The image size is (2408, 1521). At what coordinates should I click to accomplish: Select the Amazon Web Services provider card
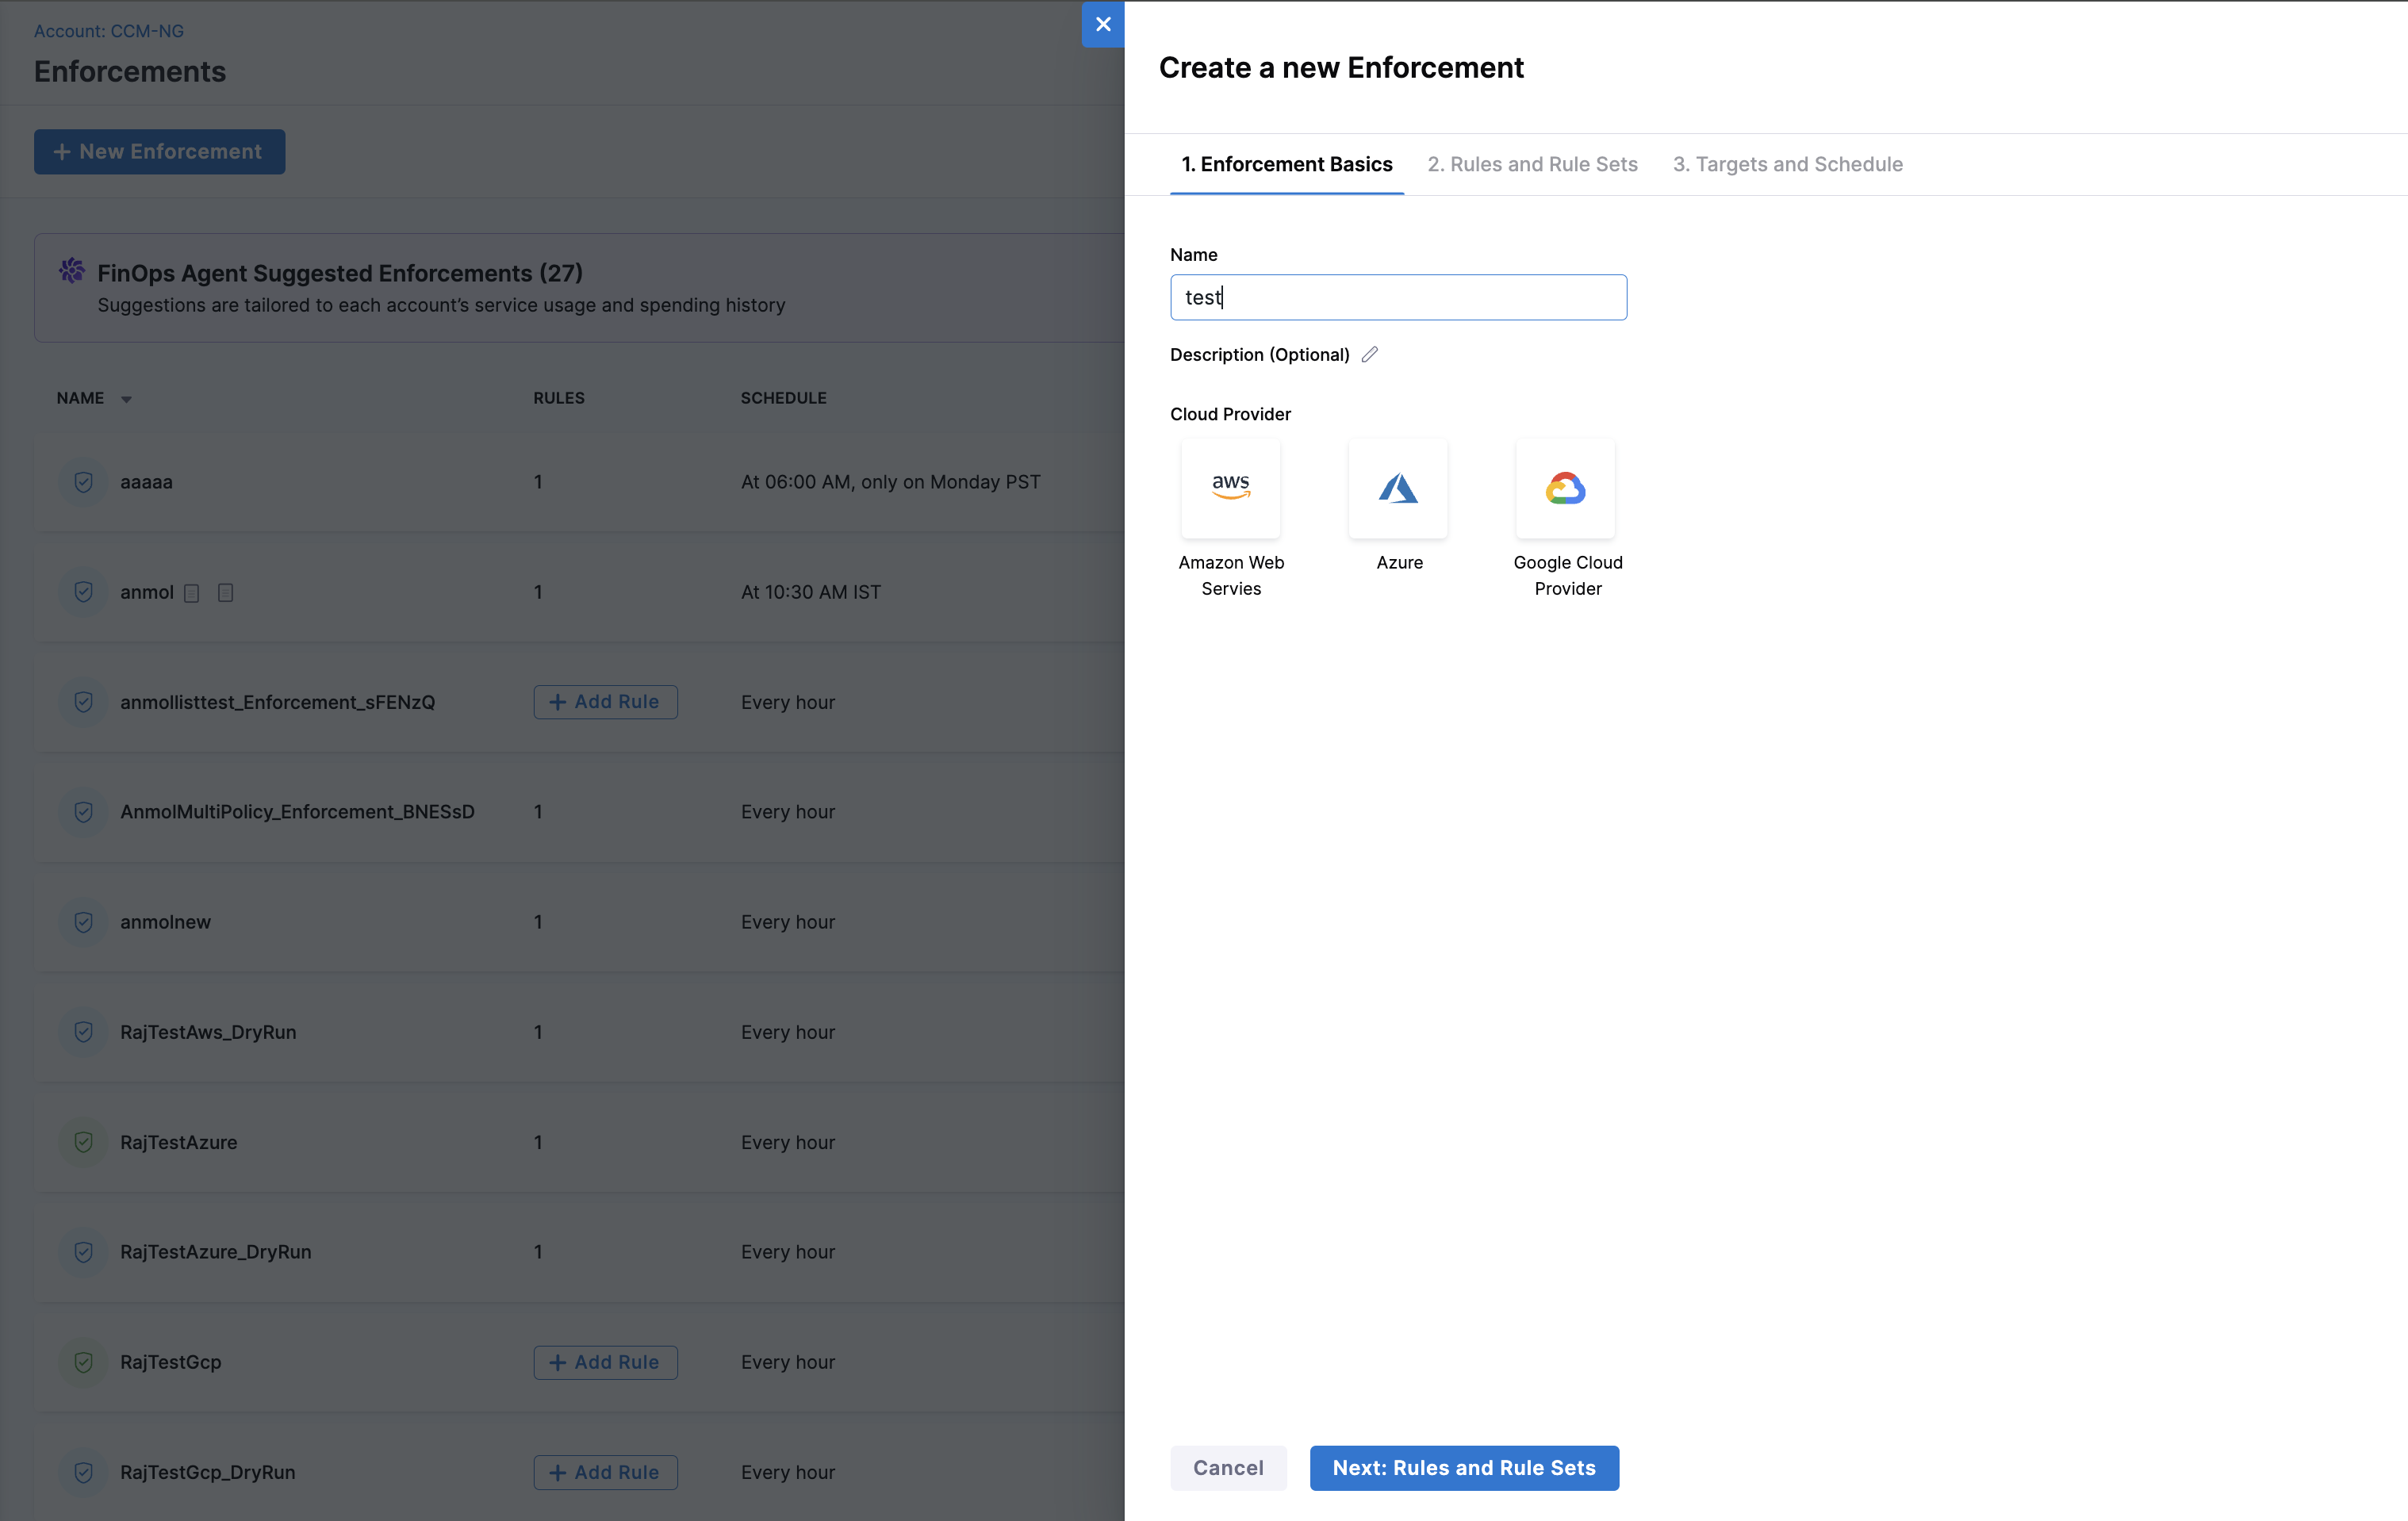(x=1230, y=488)
